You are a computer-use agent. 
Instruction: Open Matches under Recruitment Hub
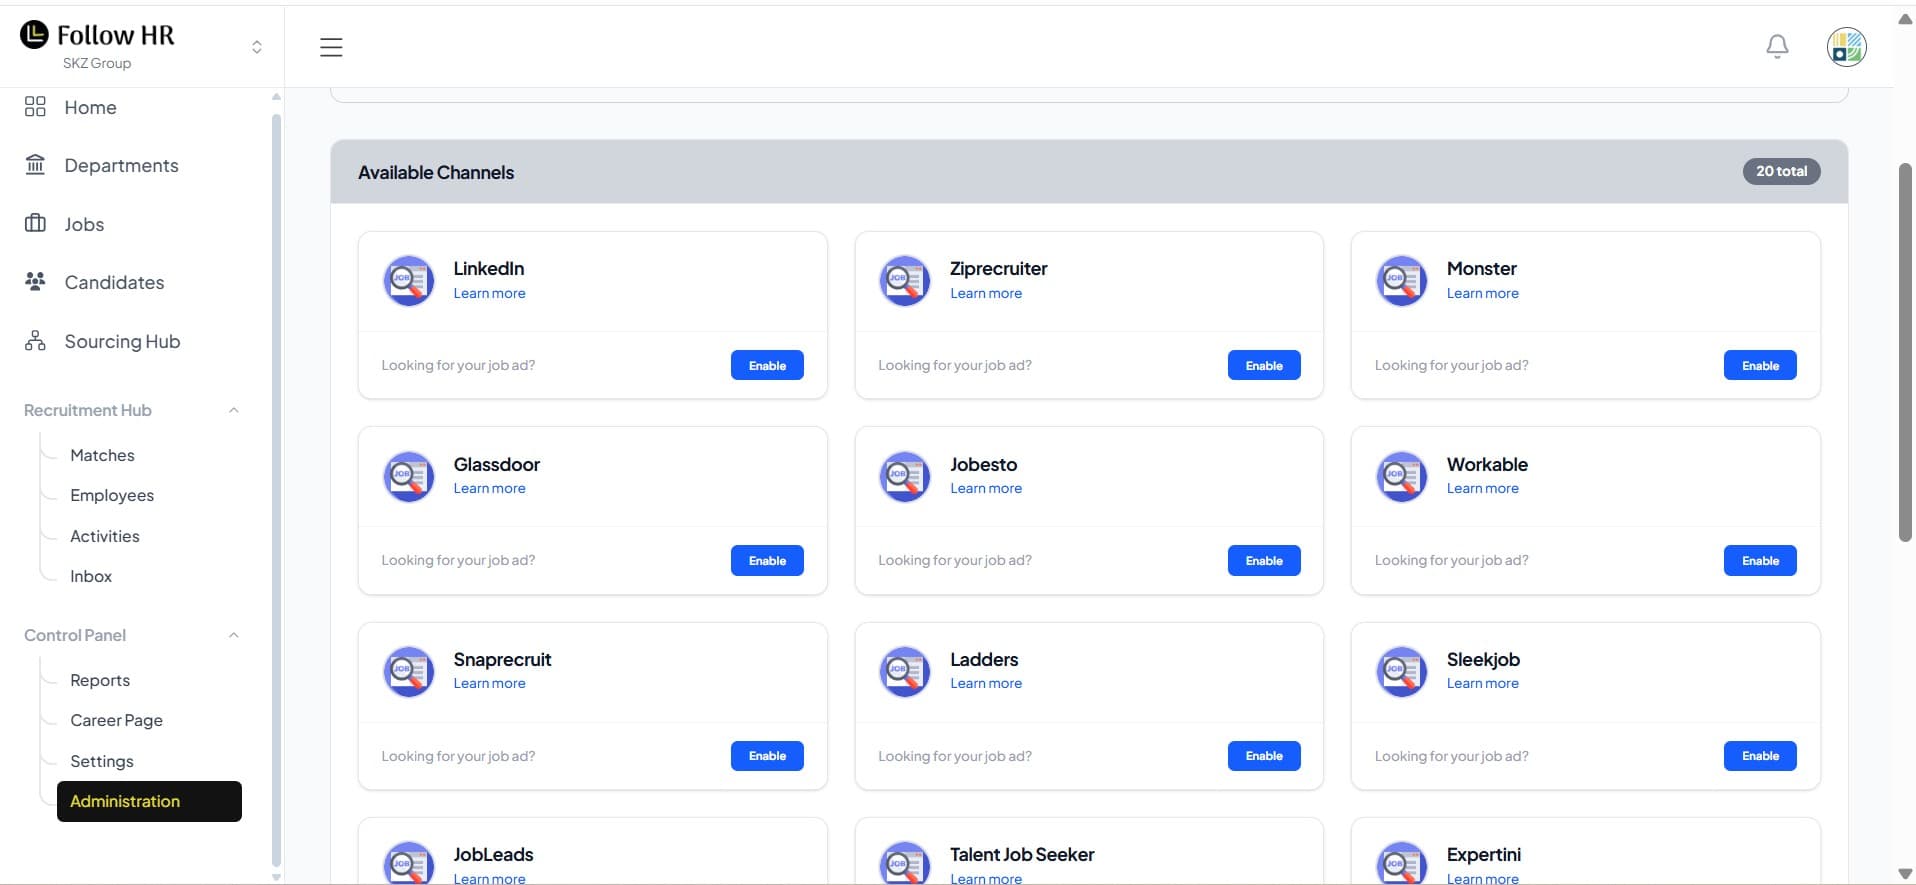point(102,455)
